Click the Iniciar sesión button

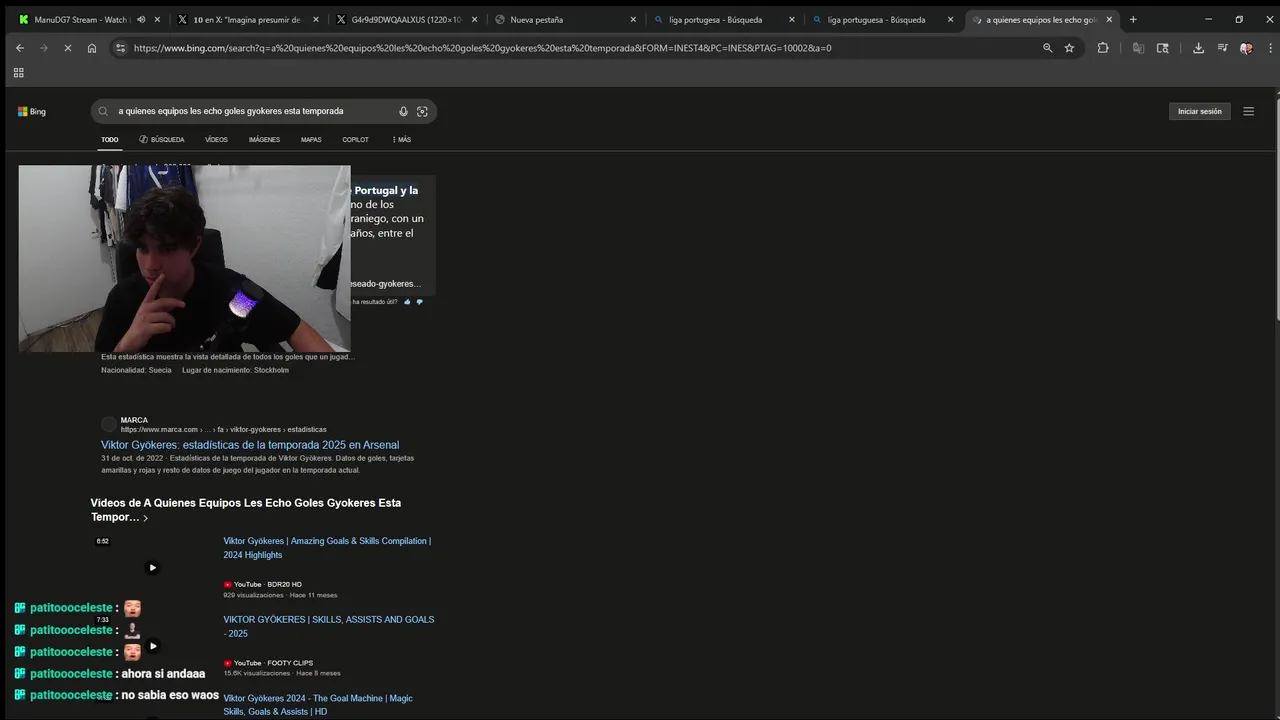coord(1200,111)
